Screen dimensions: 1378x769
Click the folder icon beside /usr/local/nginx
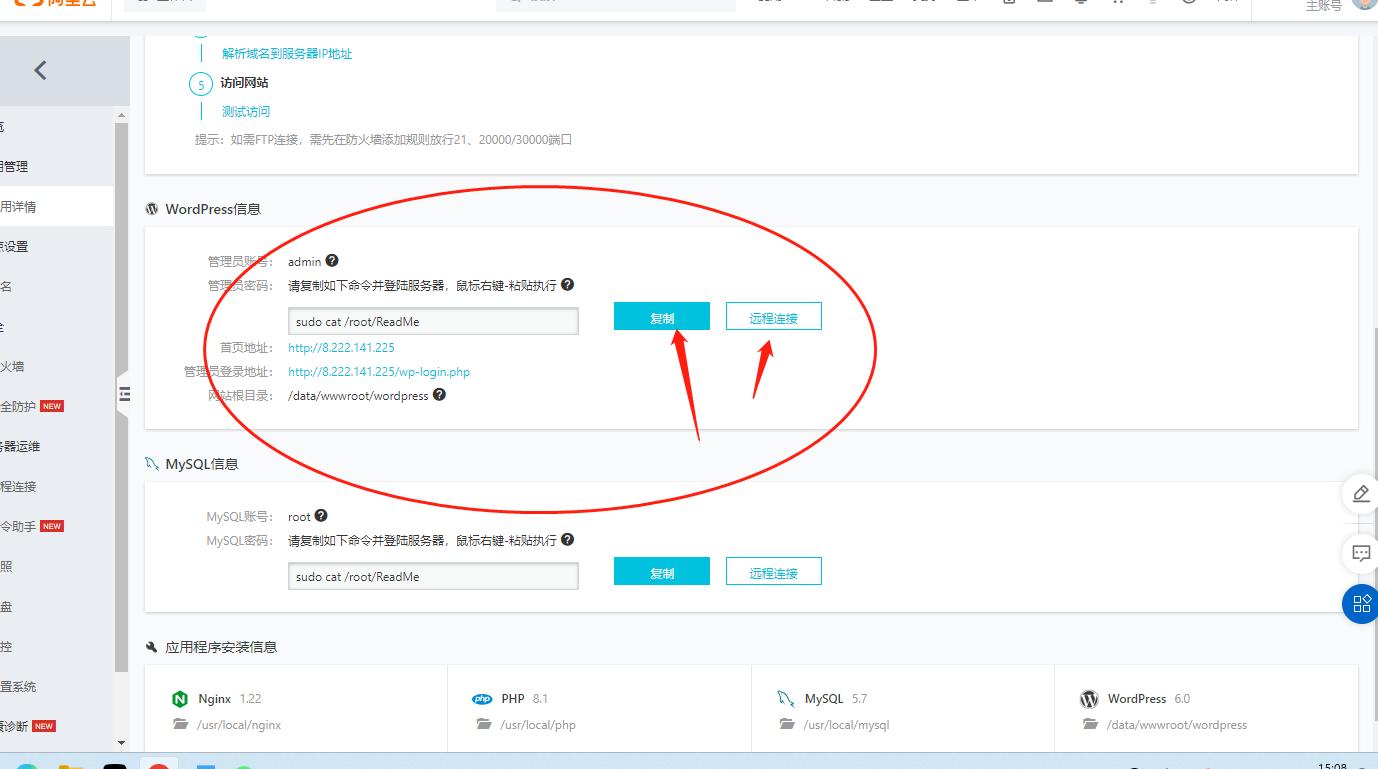pyautogui.click(x=180, y=725)
